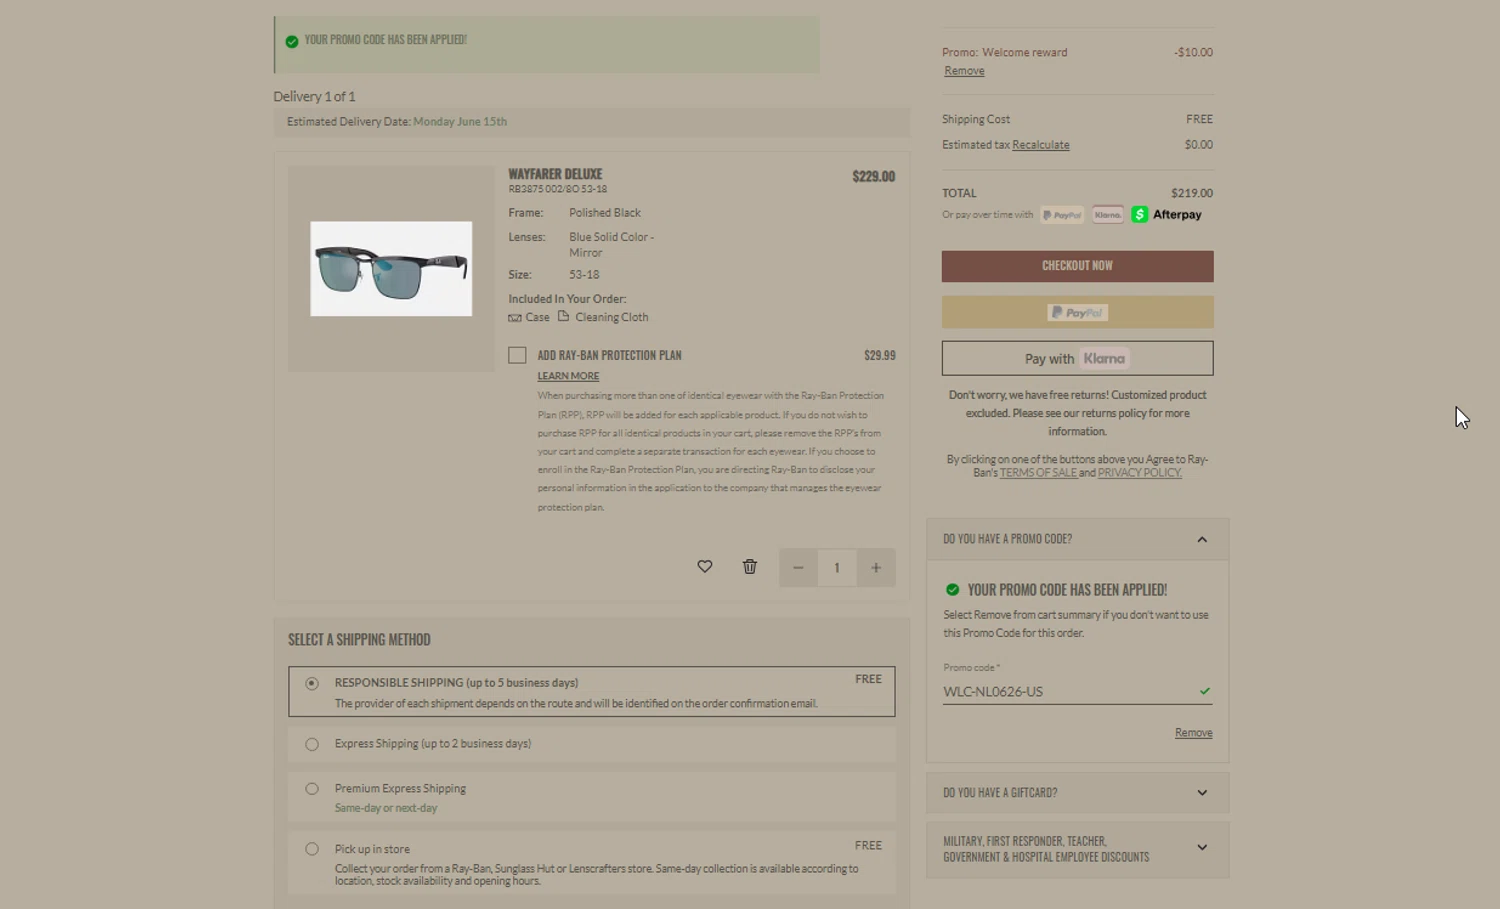
Task: Tick the Add Ray-Ban Protection Plan checkbox
Action: (517, 355)
